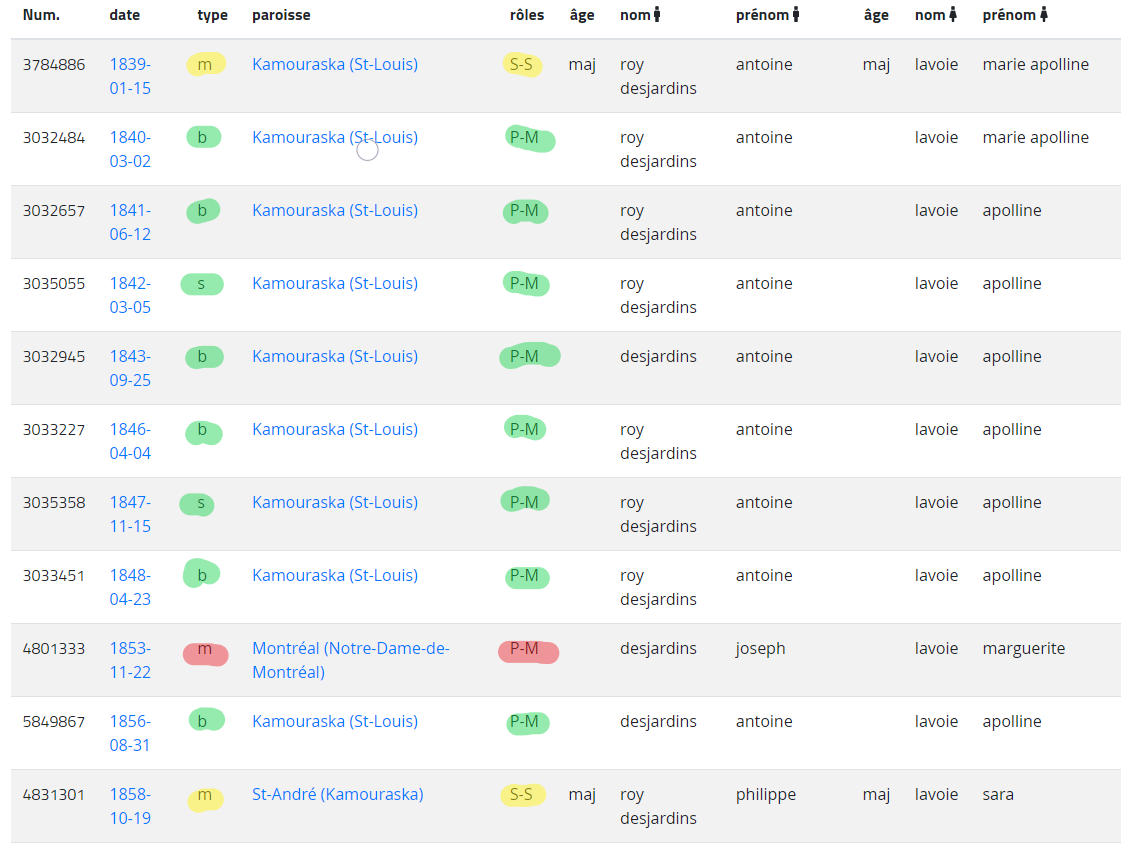Click the red highlighted P-M roles badge
This screenshot has width=1130, height=847.
point(528,650)
